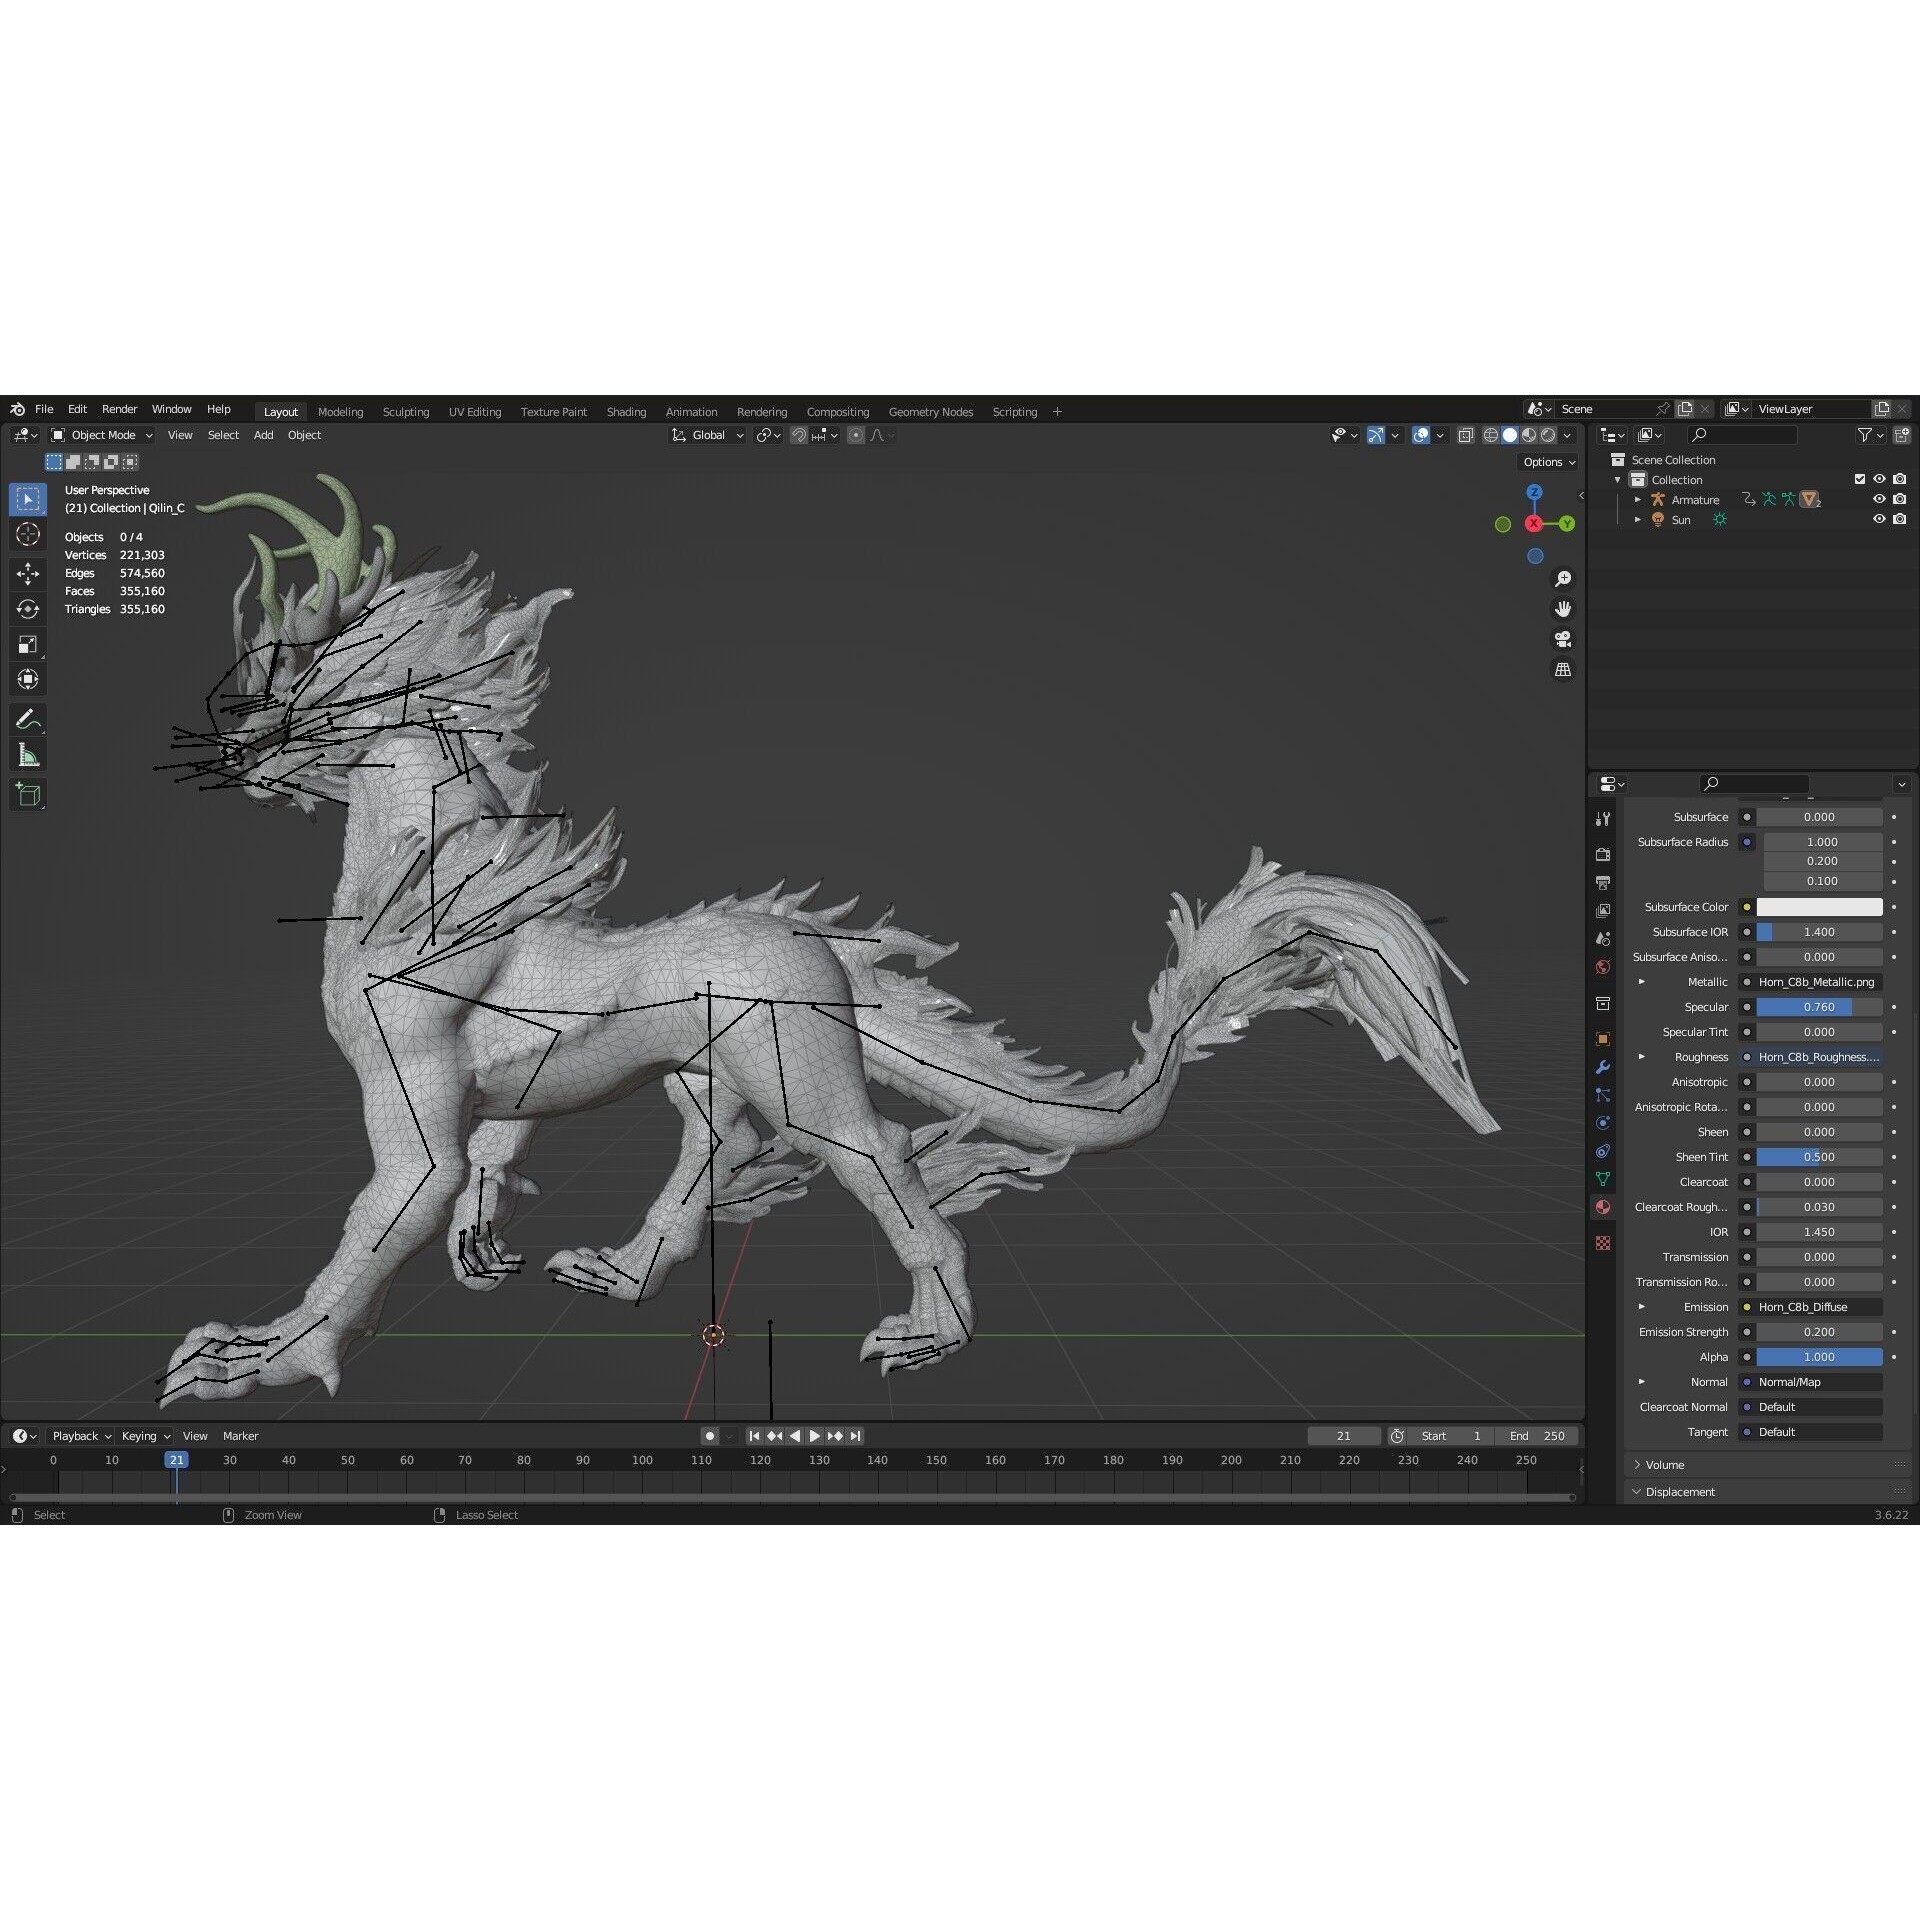Select the Annotate tool
The image size is (1920, 1920).
tap(28, 718)
